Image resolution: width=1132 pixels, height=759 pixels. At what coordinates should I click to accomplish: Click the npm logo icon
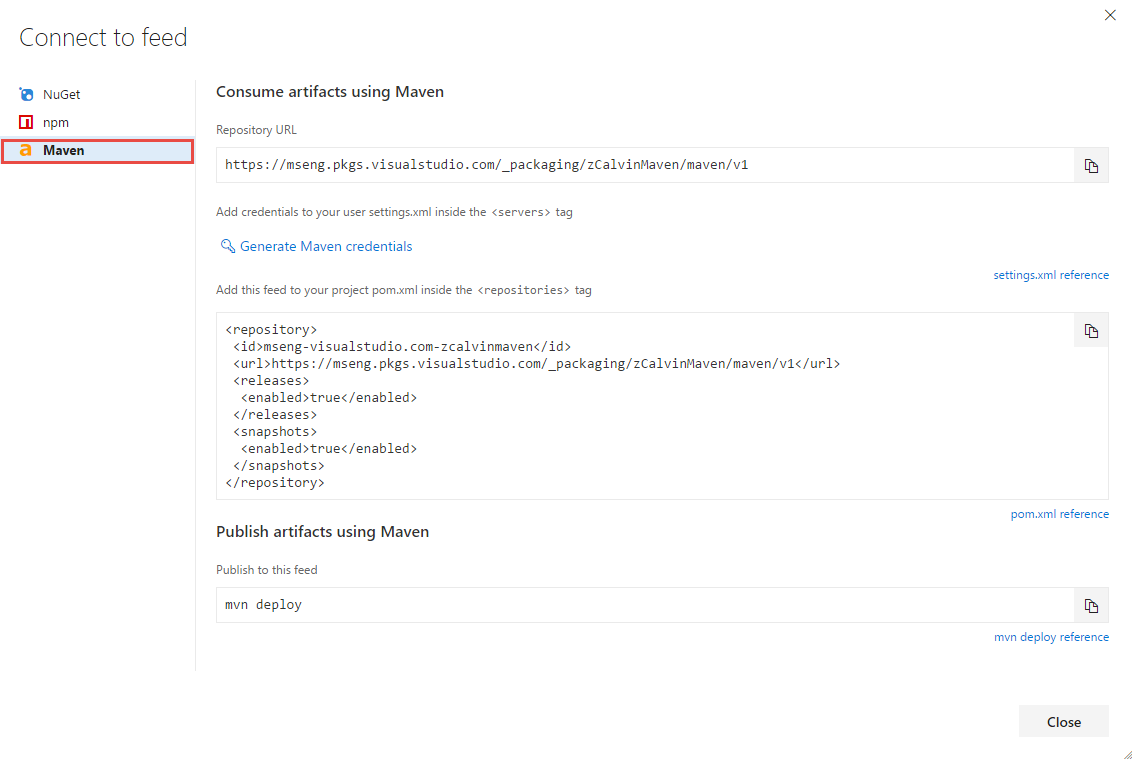(x=26, y=122)
